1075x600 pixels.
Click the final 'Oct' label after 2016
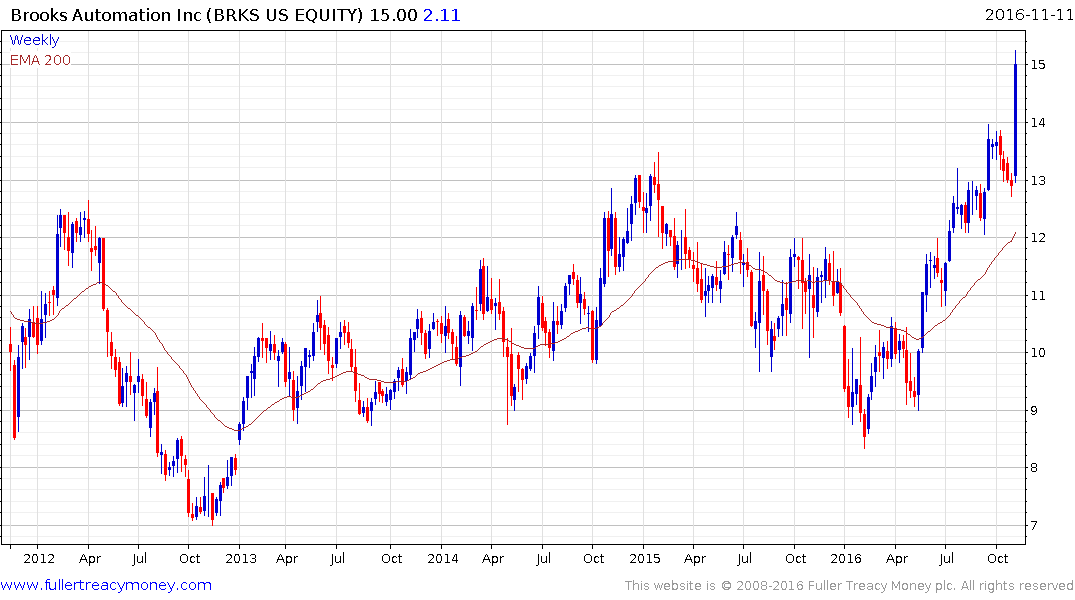[998, 558]
